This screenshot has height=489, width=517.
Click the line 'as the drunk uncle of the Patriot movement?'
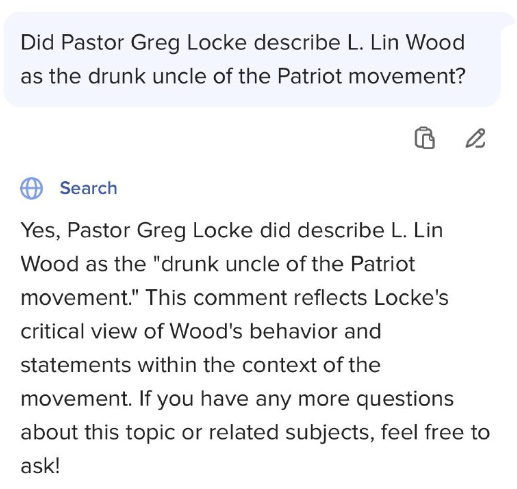(x=243, y=76)
